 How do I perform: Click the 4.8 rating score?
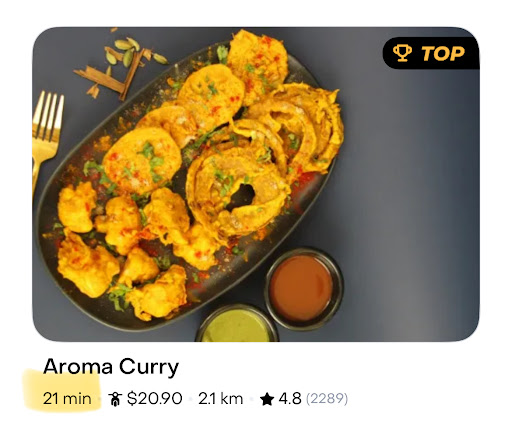(x=290, y=399)
